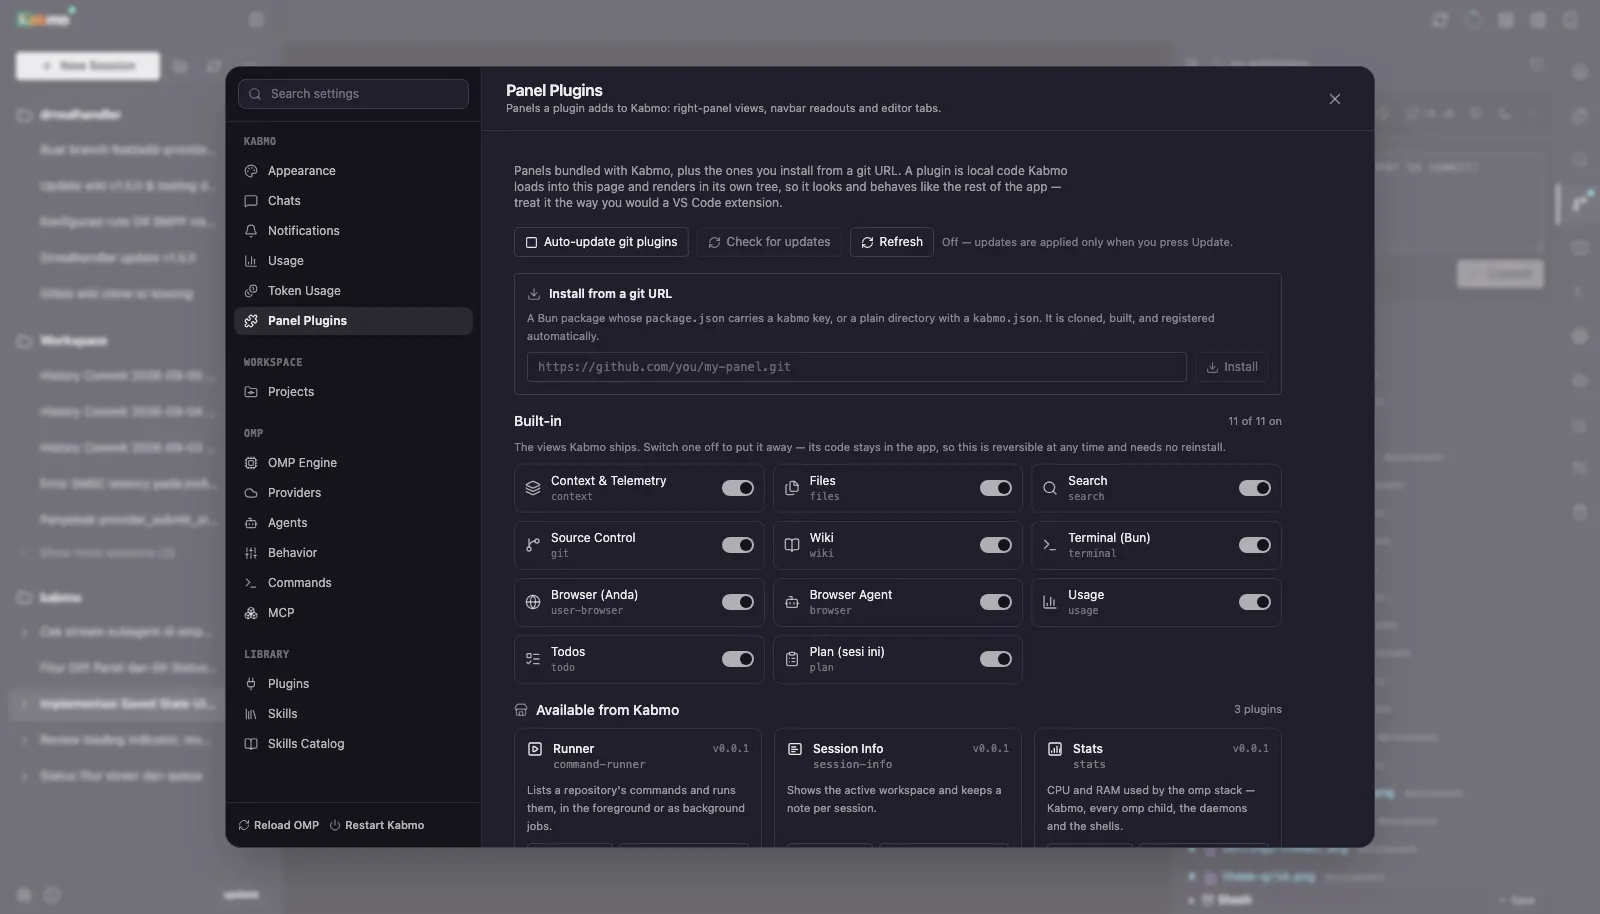Disable Terminal (Bun) panel toggle
Image resolution: width=1600 pixels, height=914 pixels.
1255,545
